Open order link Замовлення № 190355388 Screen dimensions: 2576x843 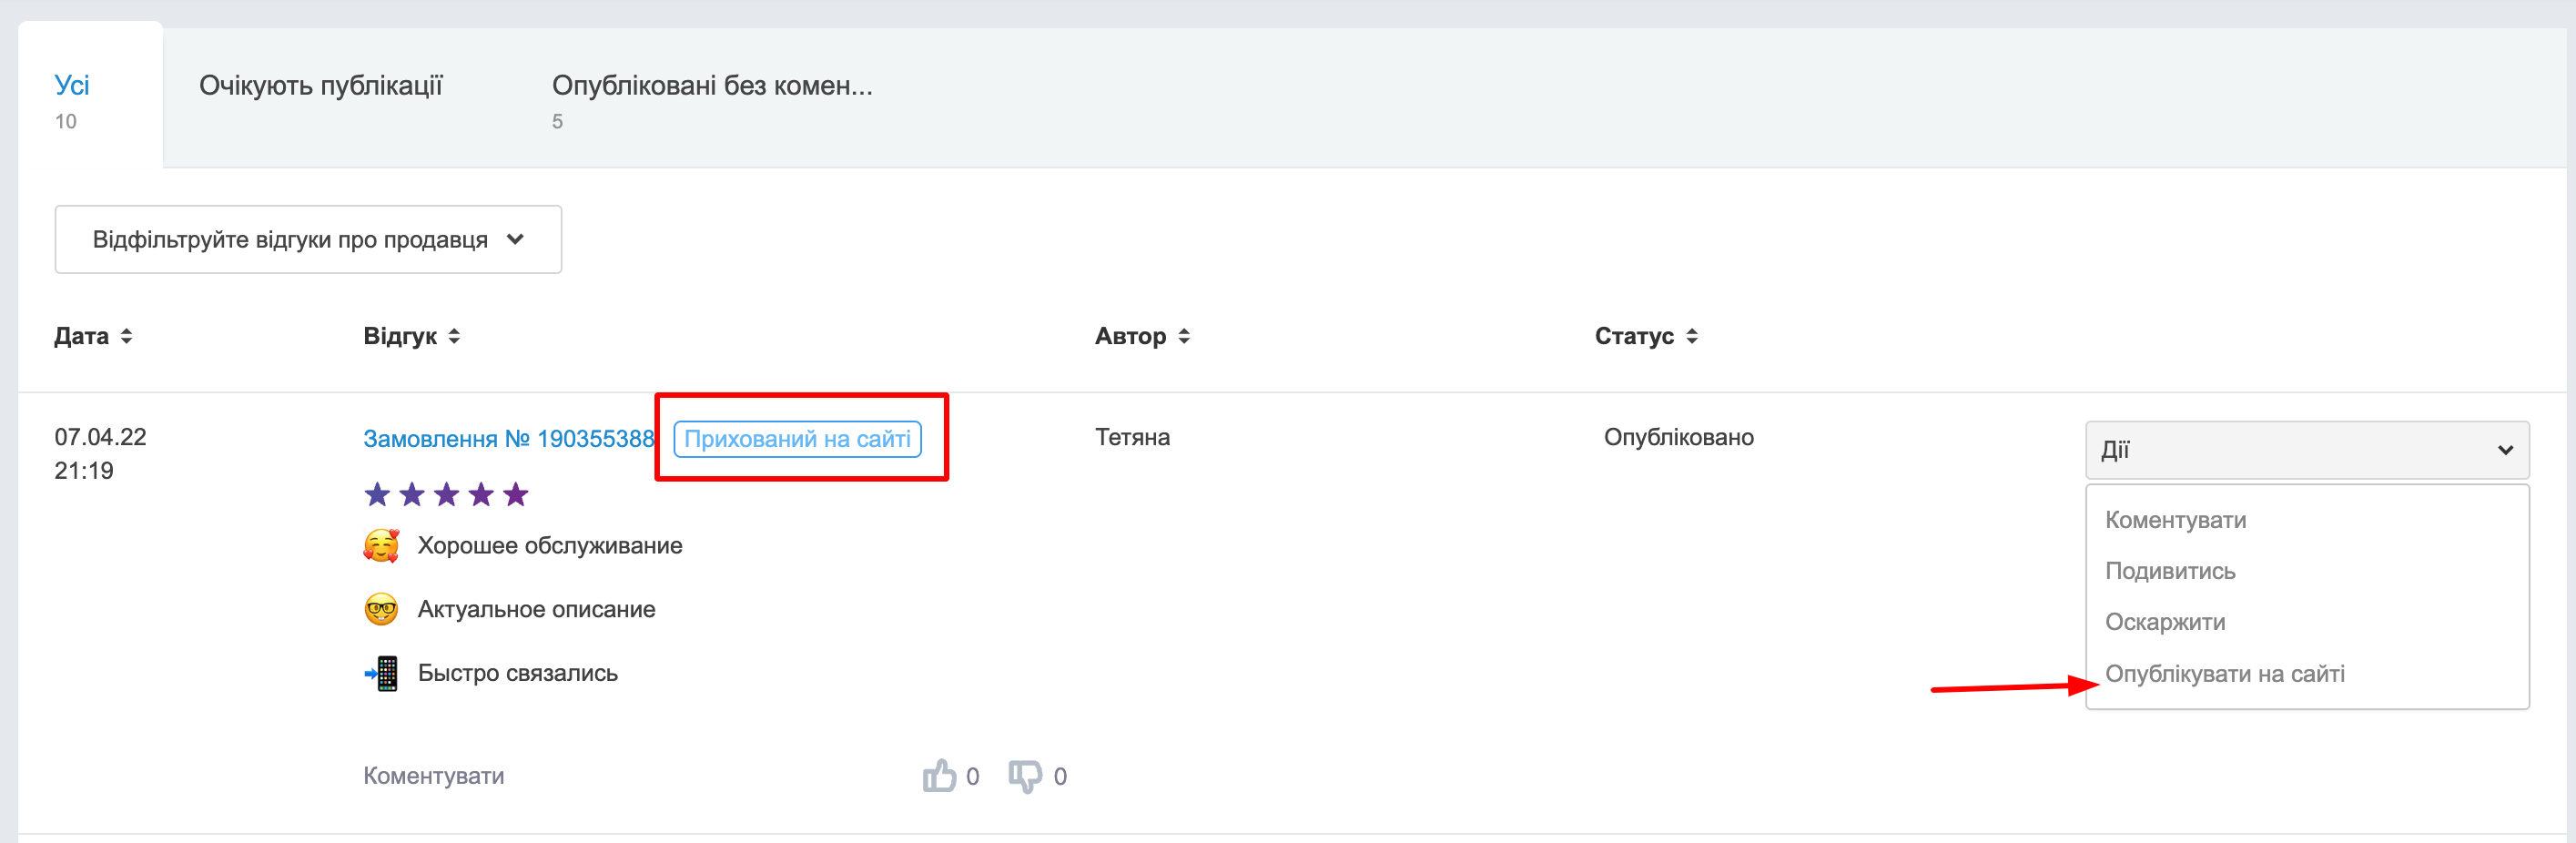508,438
